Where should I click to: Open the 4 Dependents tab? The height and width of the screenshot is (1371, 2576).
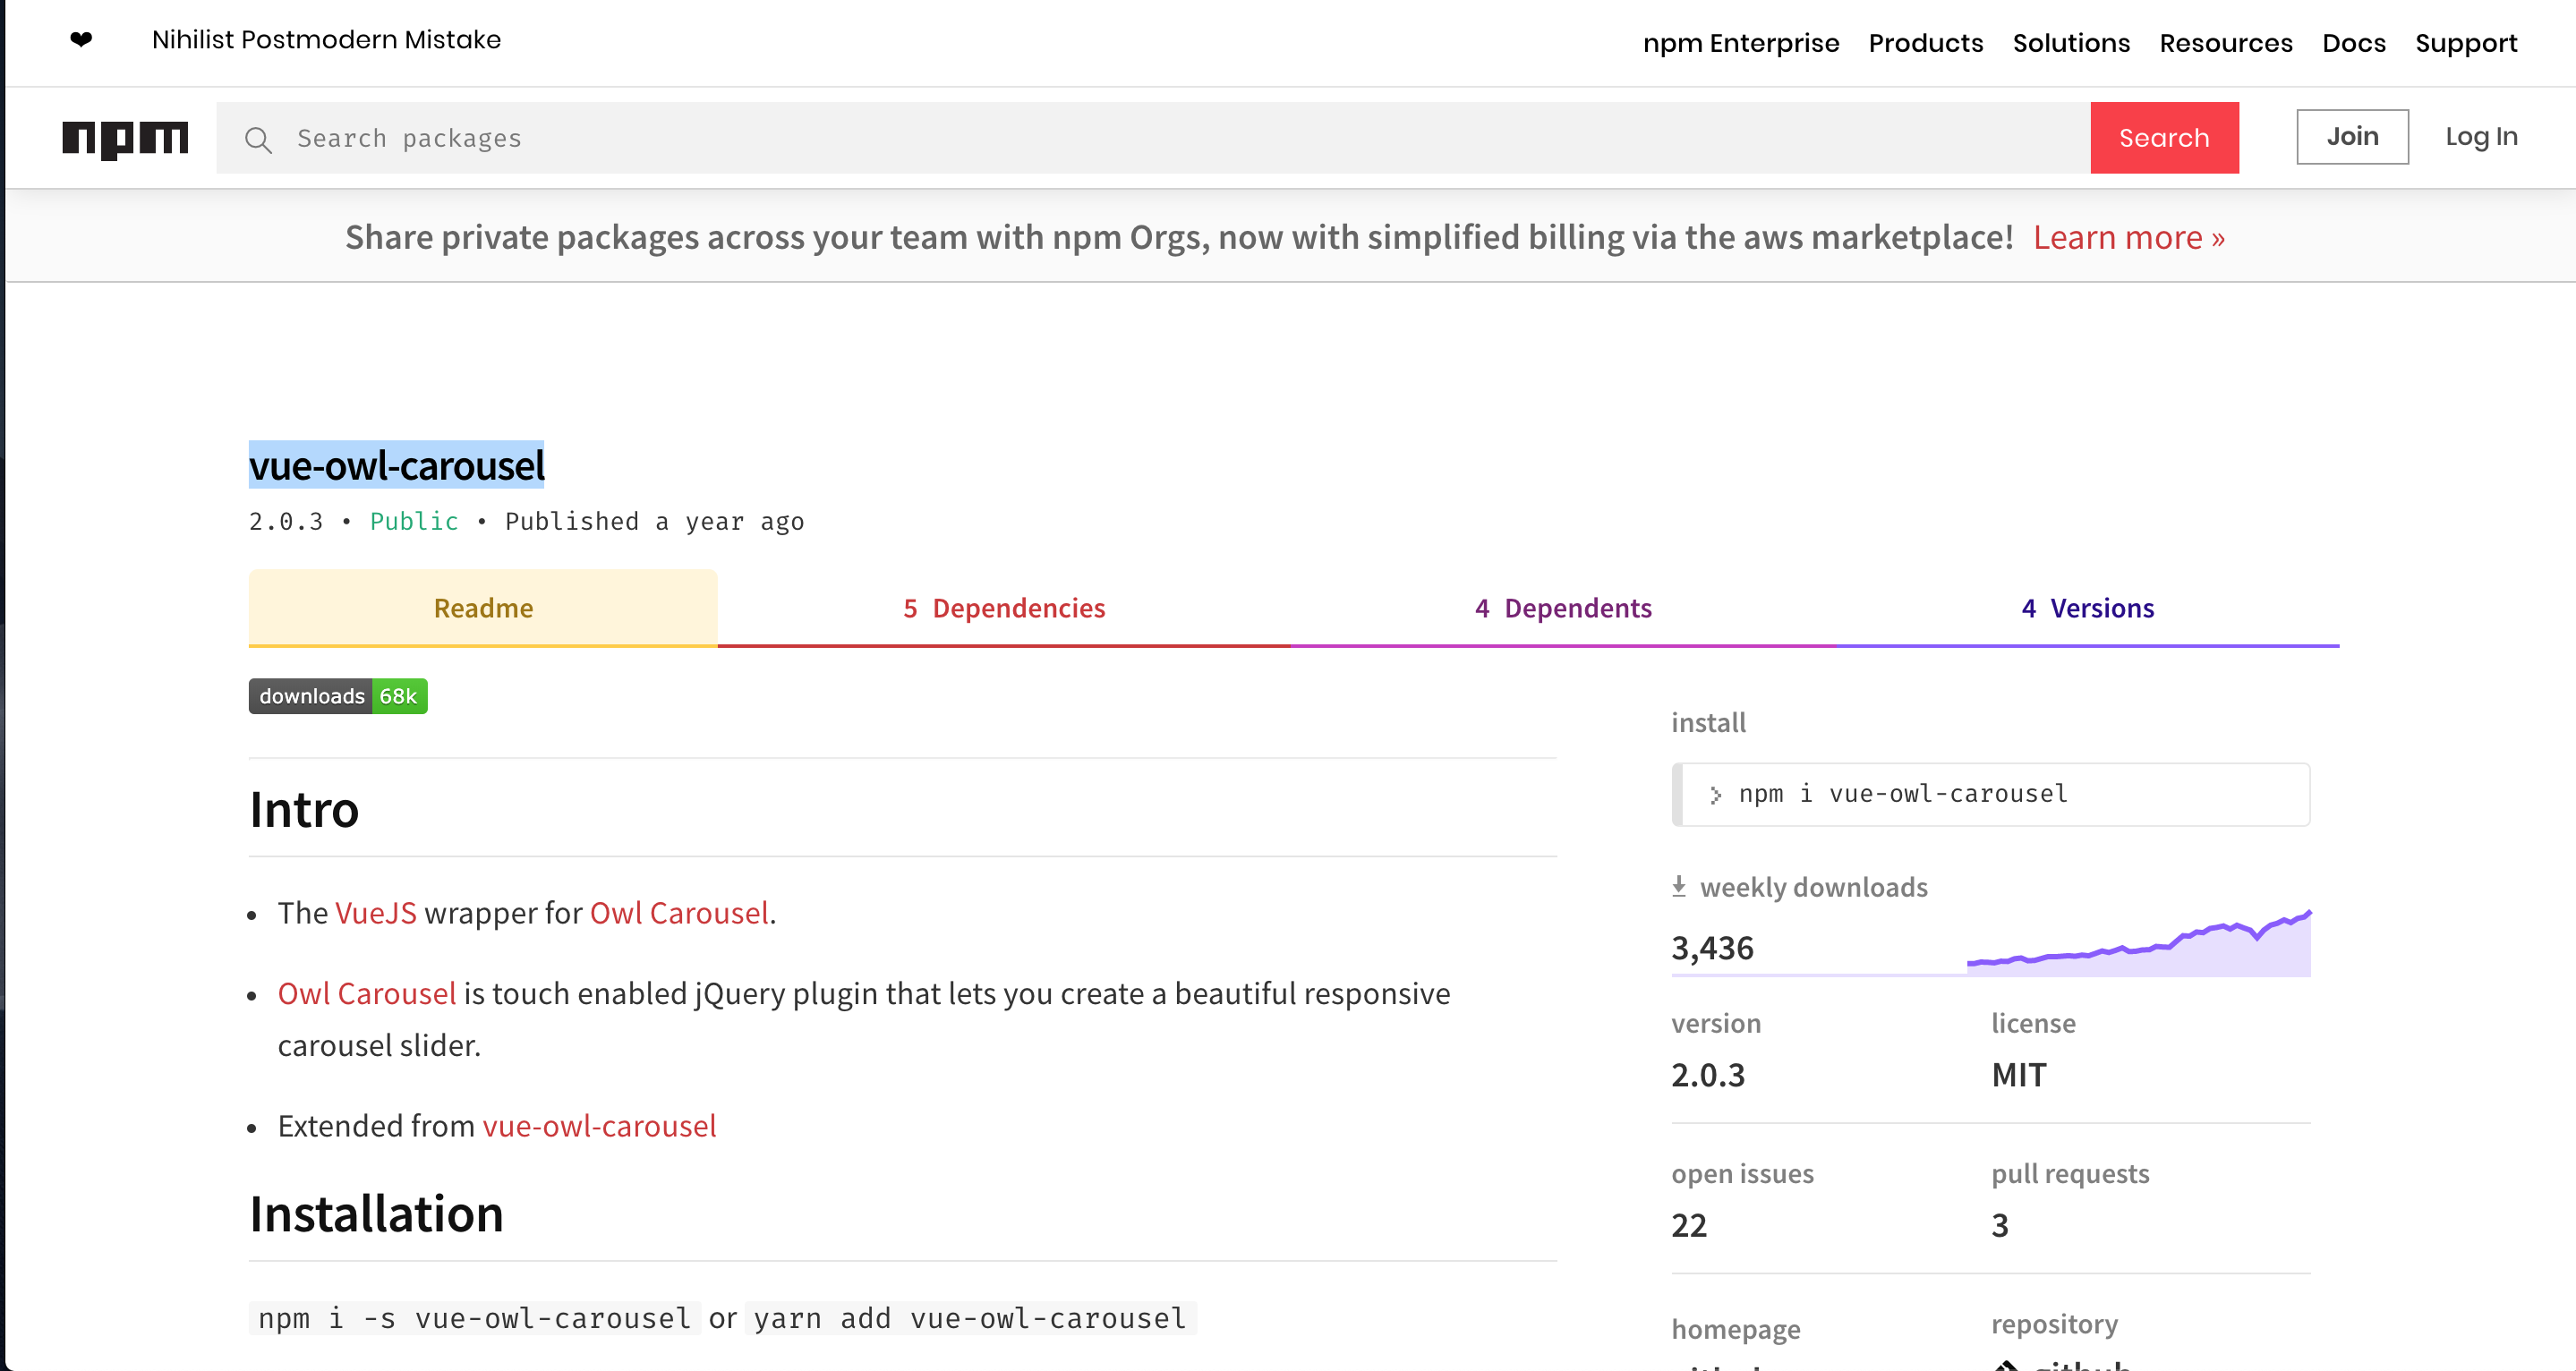pyautogui.click(x=1563, y=608)
